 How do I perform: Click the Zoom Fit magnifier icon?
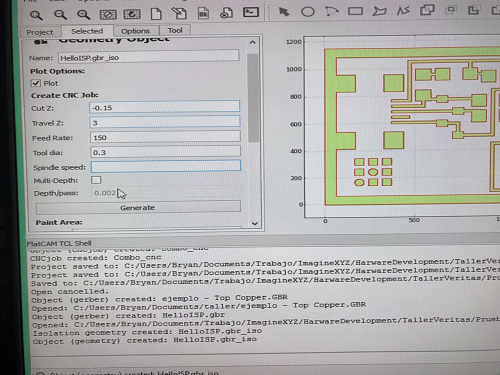coord(36,15)
